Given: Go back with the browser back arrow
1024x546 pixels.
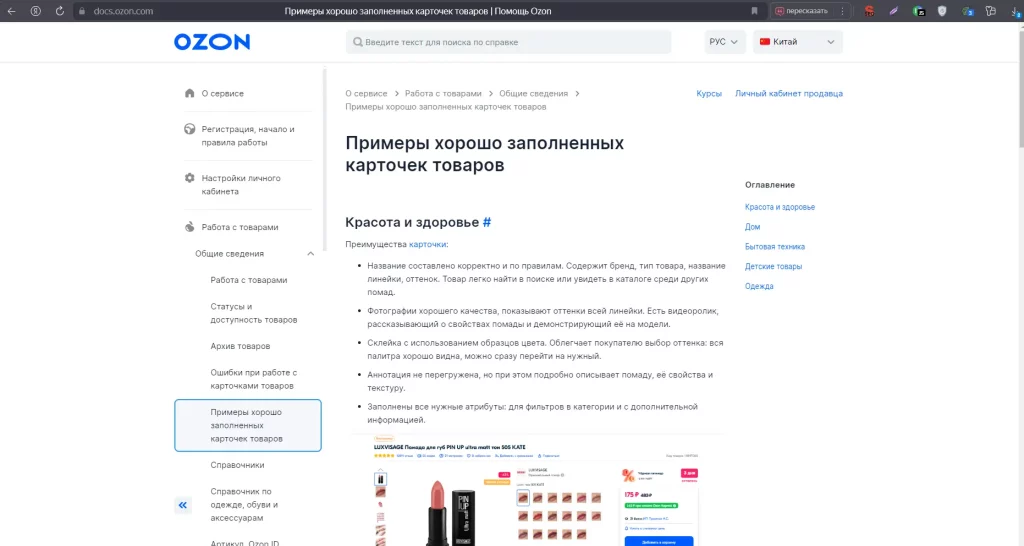Looking at the screenshot, I should 11,11.
